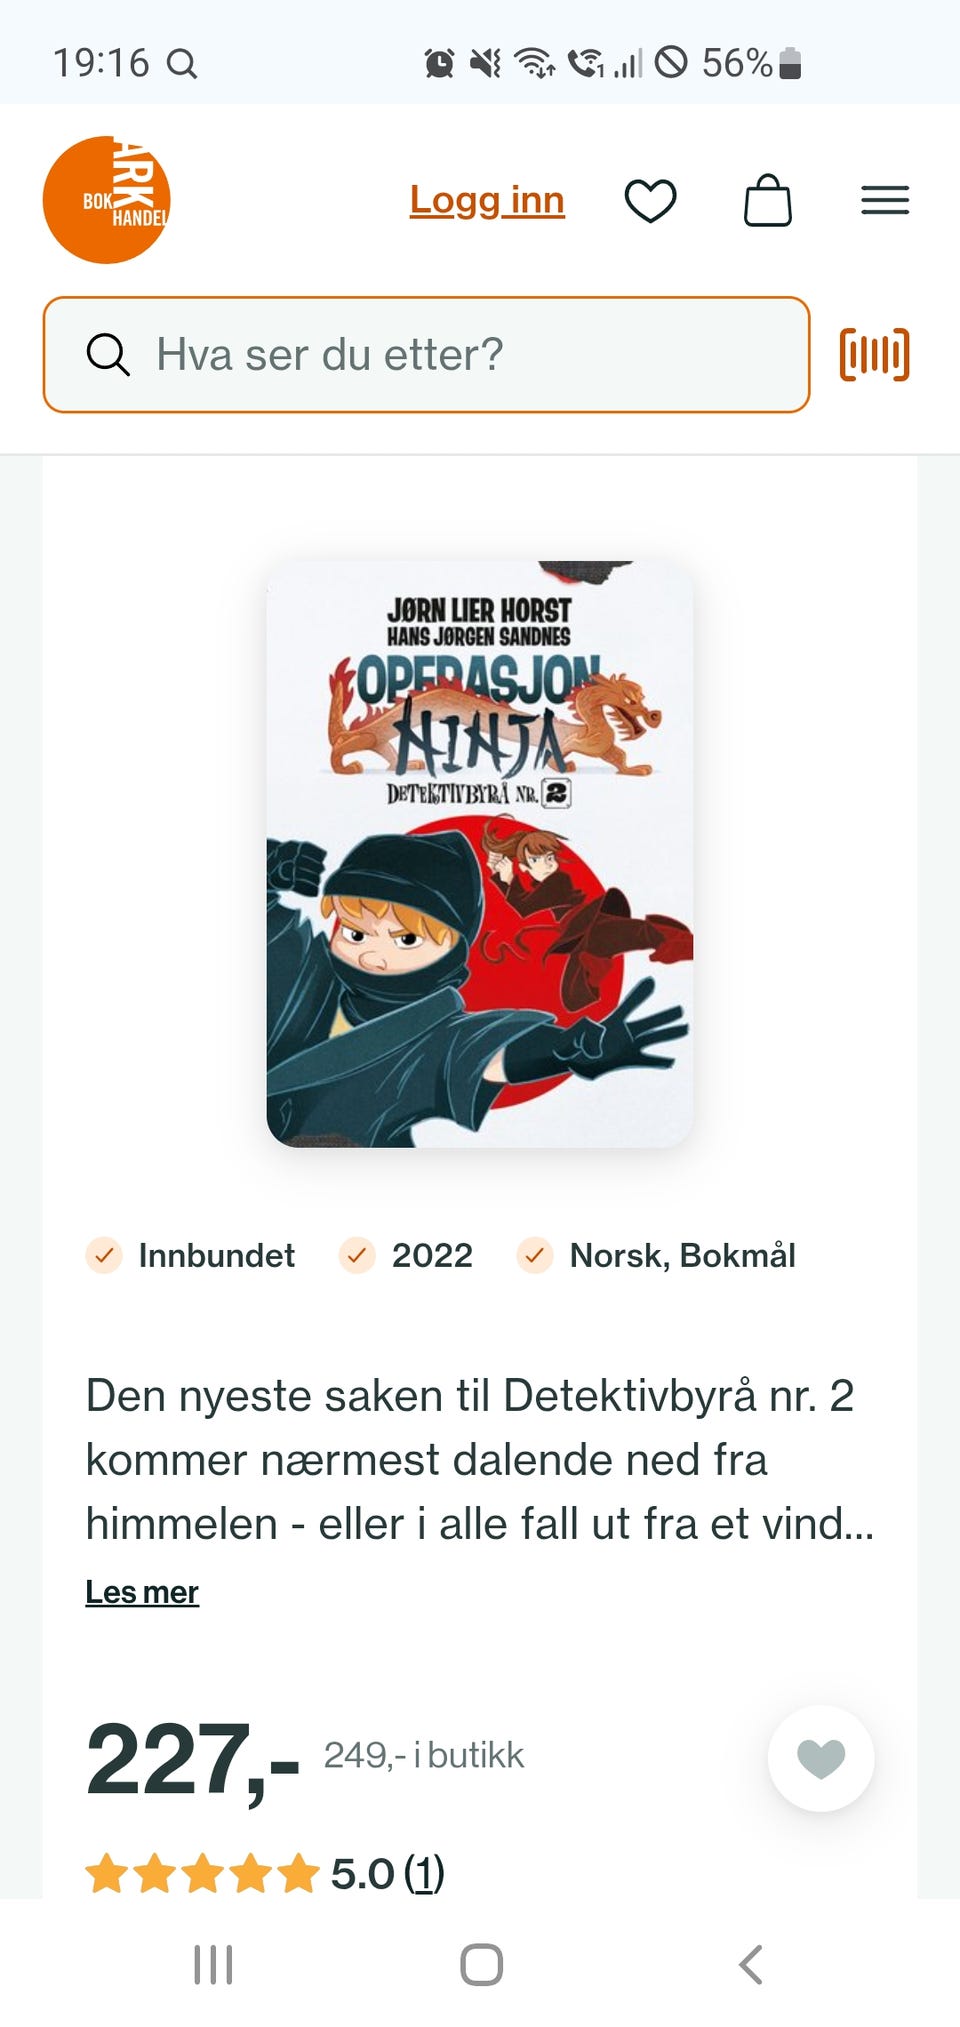Go back with Android back arrow
The image size is (960, 2027).
pos(751,1964)
